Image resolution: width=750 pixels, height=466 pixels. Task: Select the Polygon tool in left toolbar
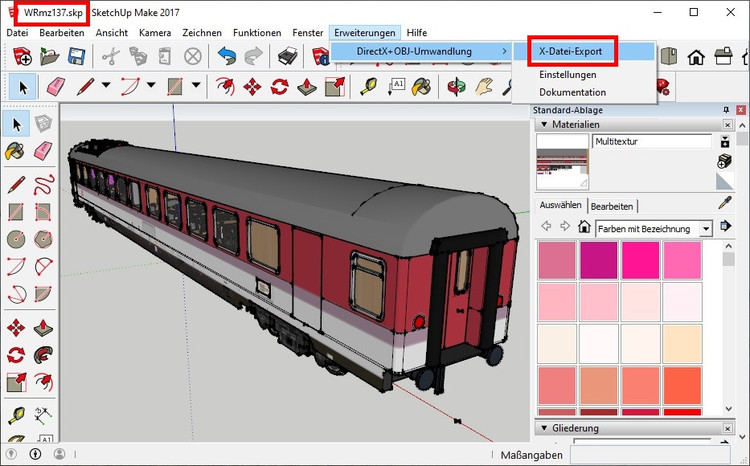click(44, 239)
